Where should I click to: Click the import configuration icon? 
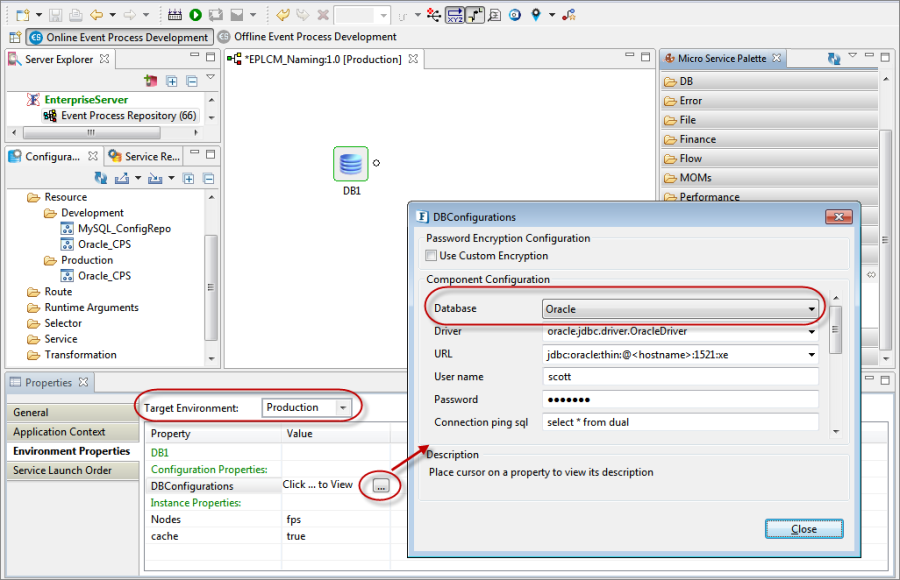pos(155,178)
